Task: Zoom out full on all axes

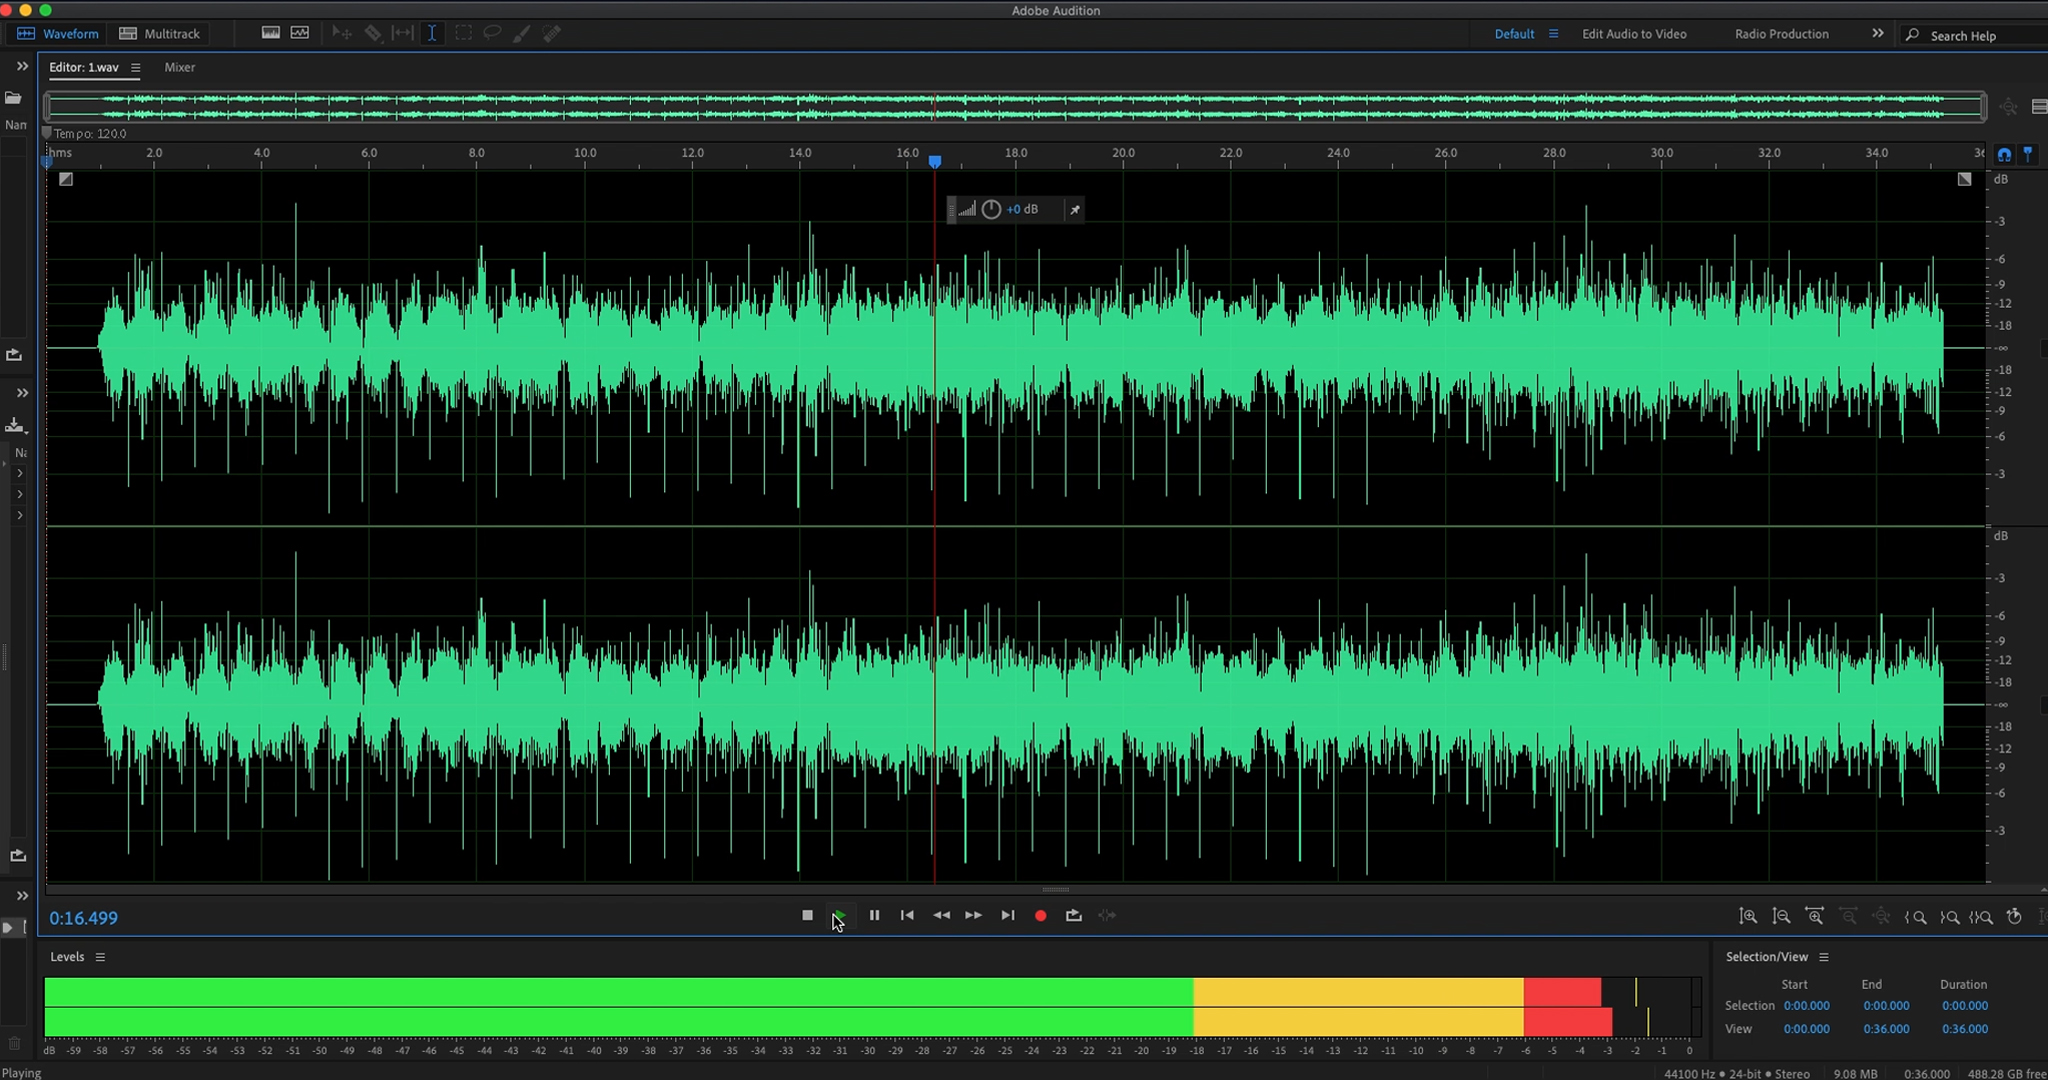Action: click(1881, 916)
